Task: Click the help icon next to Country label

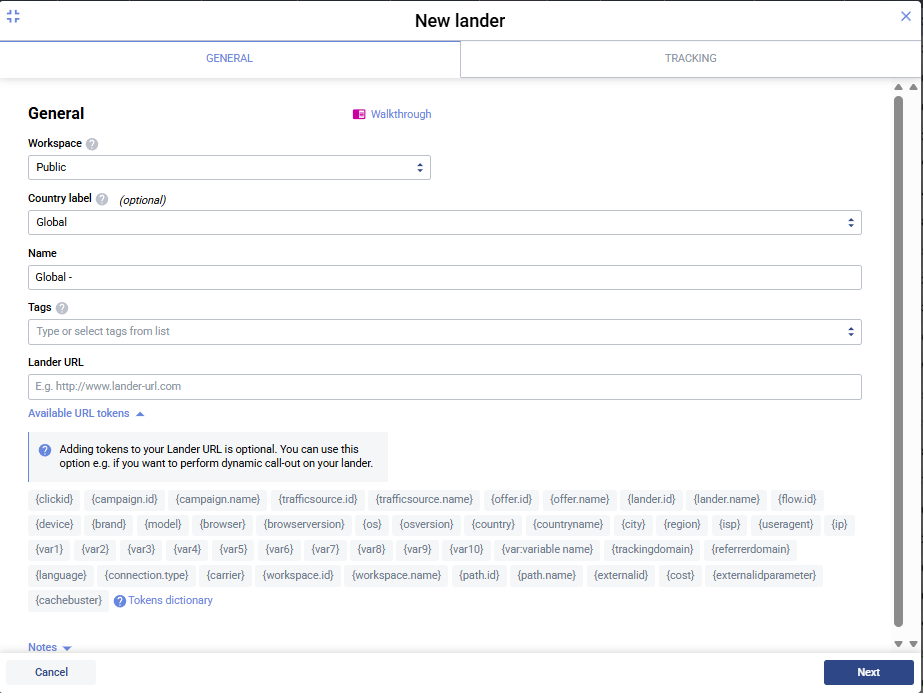Action: [102, 199]
